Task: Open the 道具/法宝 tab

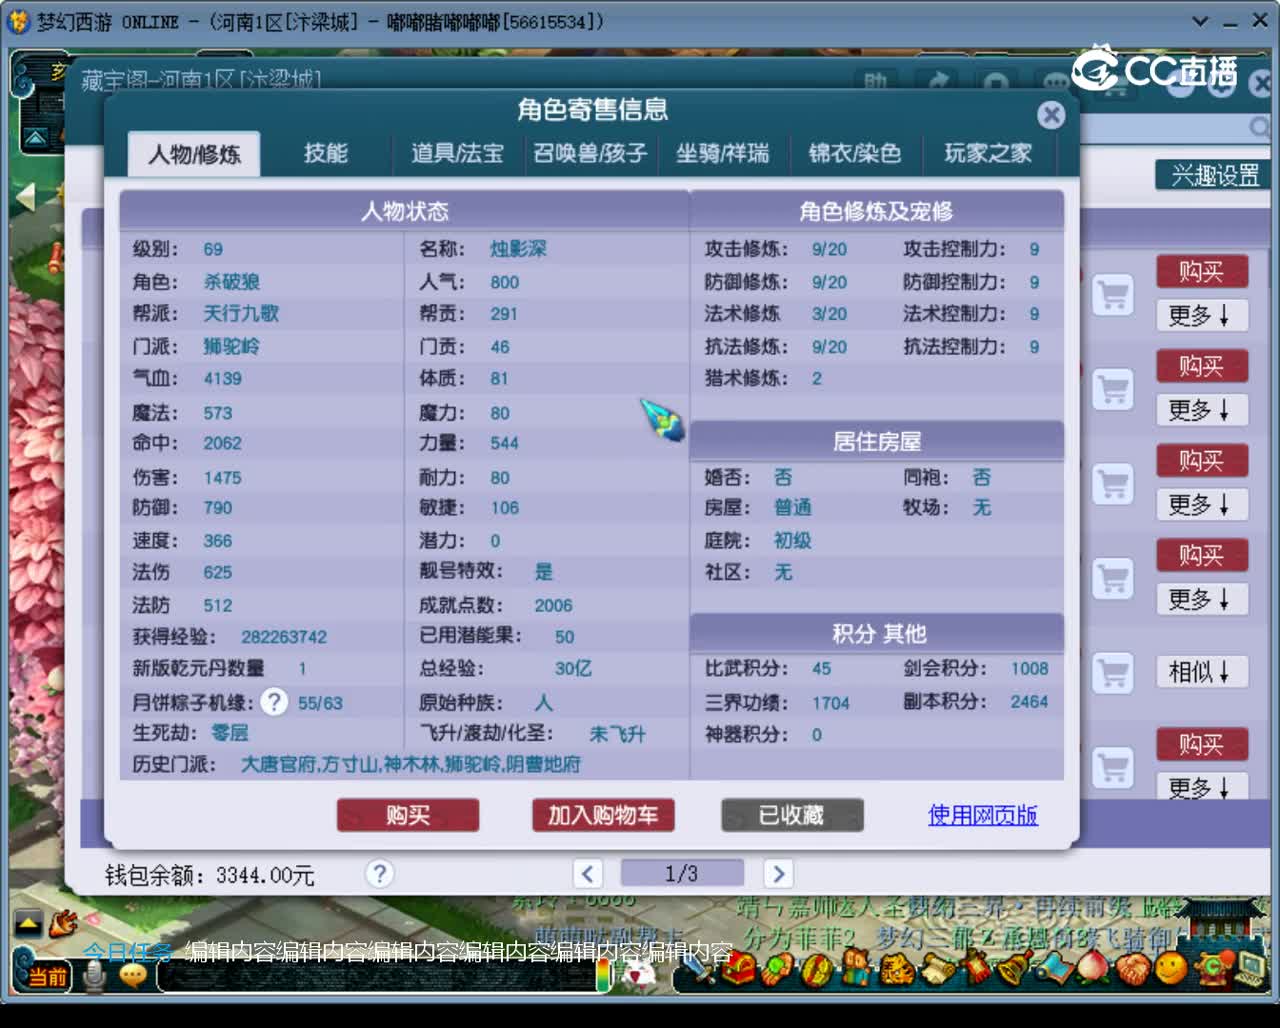Action: pyautogui.click(x=457, y=153)
